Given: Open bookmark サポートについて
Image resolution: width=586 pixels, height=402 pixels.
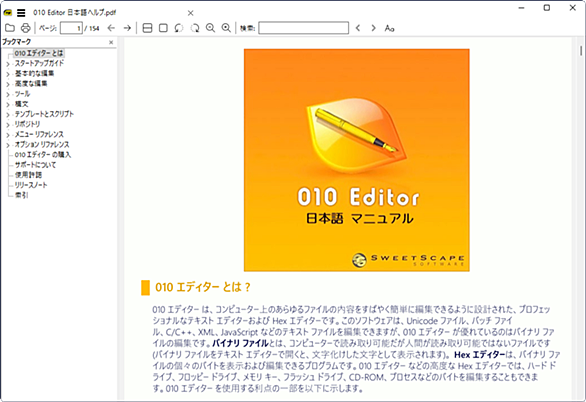Looking at the screenshot, I should 35,165.
